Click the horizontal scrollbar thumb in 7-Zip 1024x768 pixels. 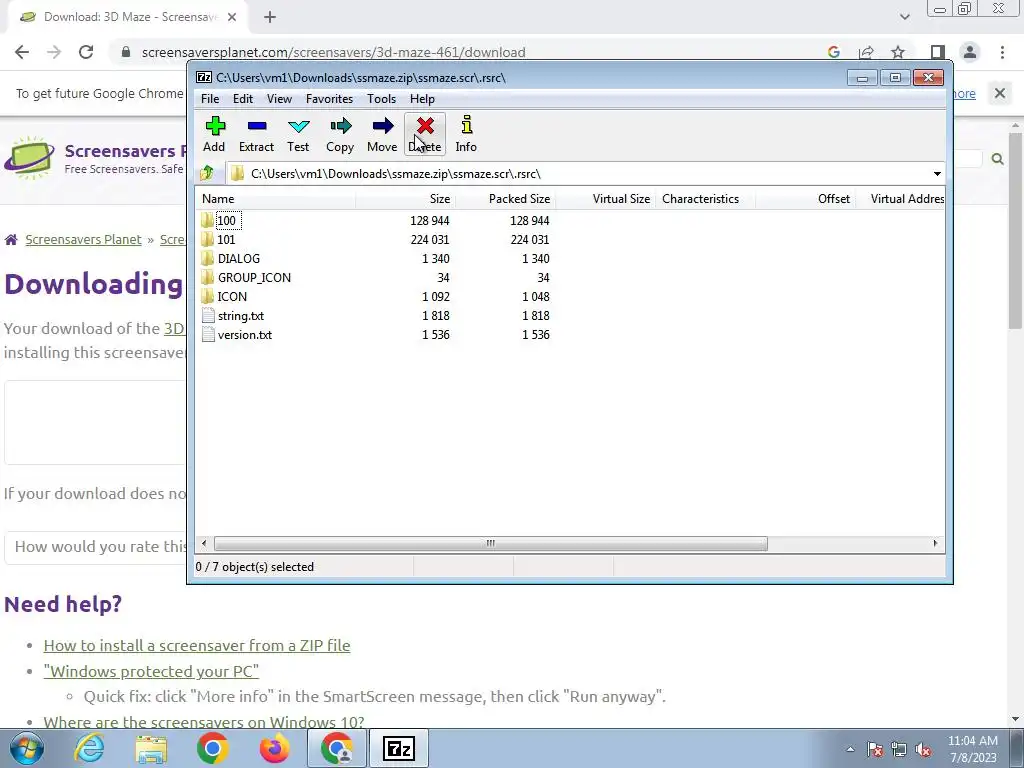pos(490,543)
